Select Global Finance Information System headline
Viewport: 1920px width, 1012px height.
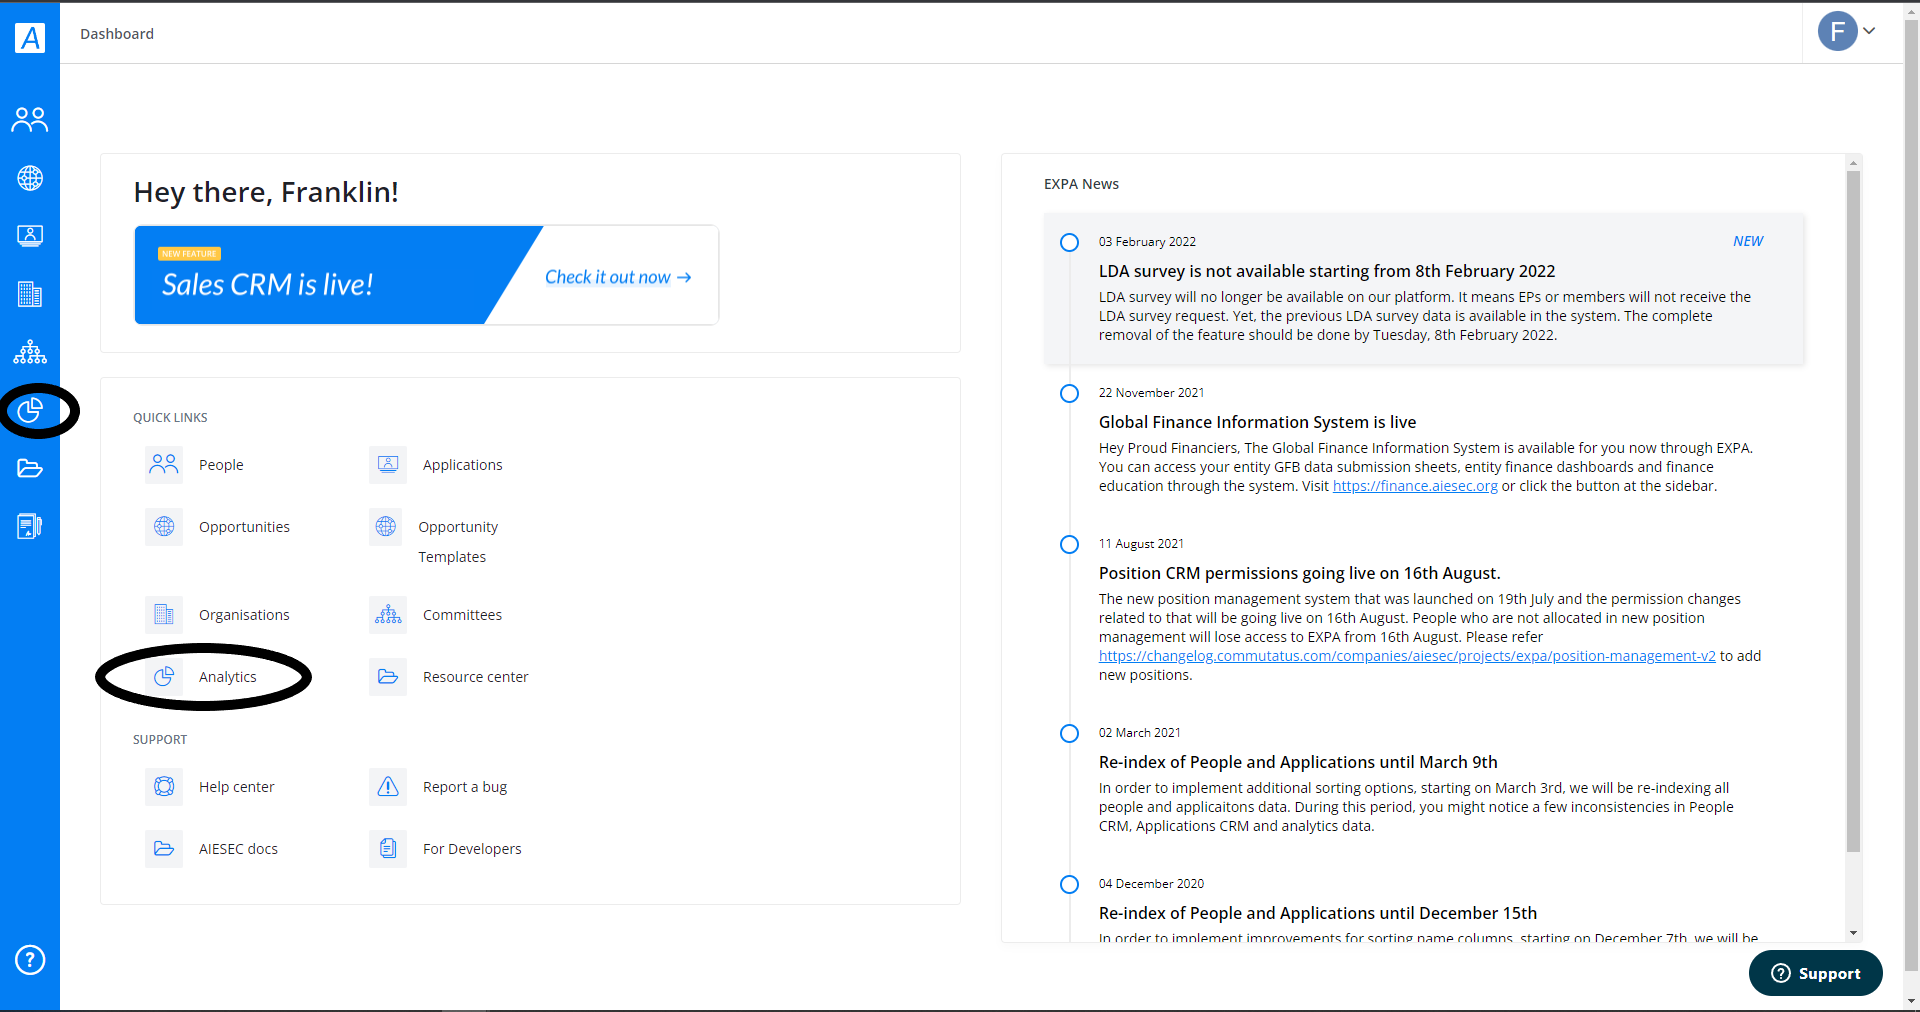point(1257,422)
